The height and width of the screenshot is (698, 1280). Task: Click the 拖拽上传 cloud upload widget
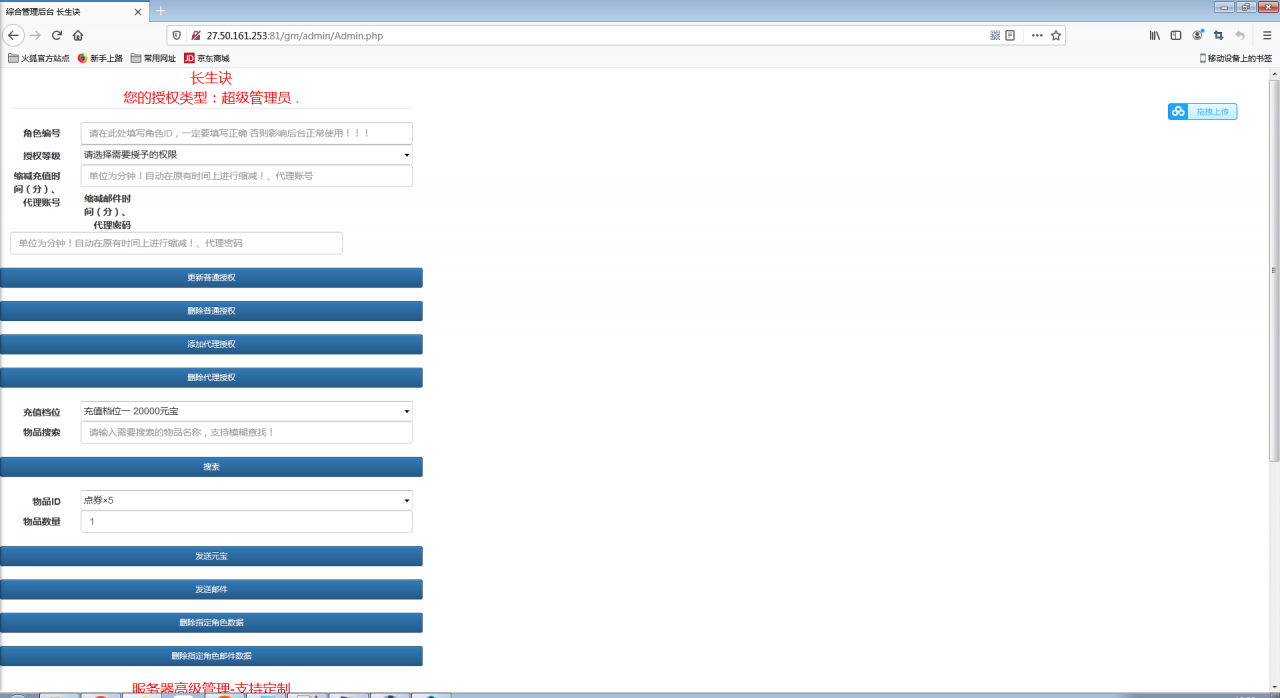tap(1202, 111)
